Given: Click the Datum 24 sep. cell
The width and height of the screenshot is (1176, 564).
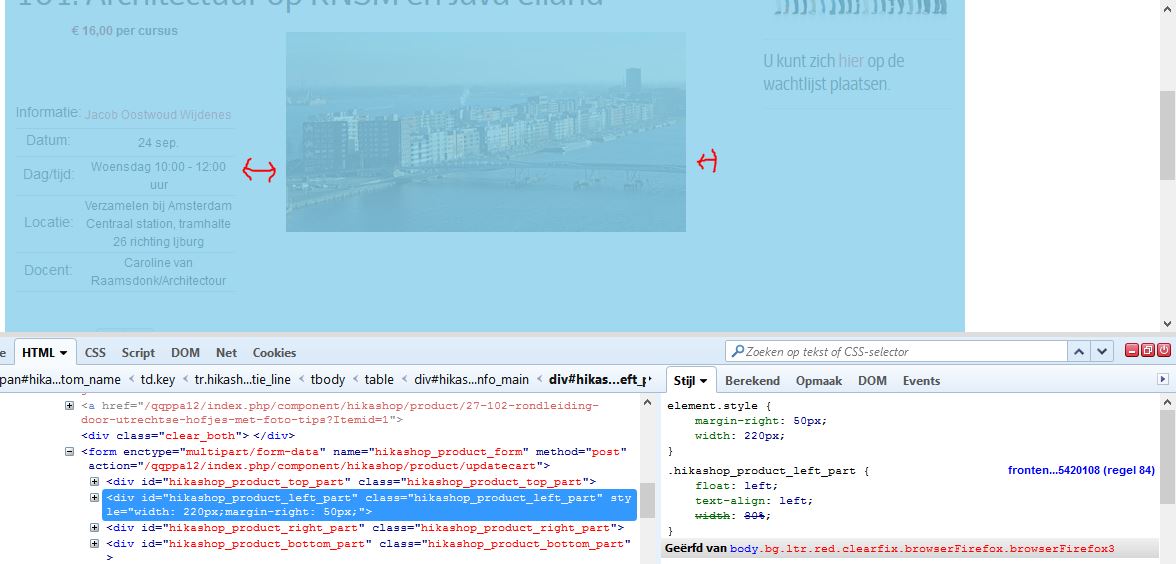Looking at the screenshot, I should pyautogui.click(x=158, y=142).
